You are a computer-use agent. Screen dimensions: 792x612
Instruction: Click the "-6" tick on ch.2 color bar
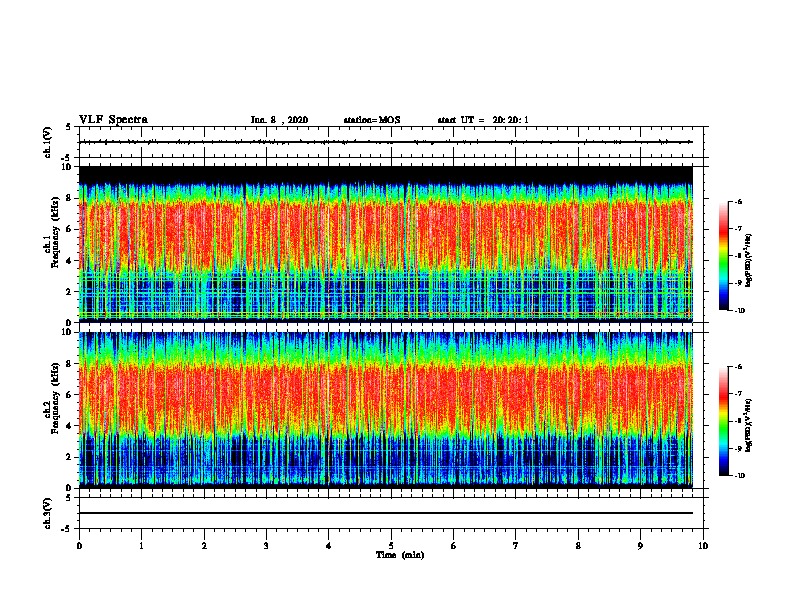pyautogui.click(x=738, y=367)
